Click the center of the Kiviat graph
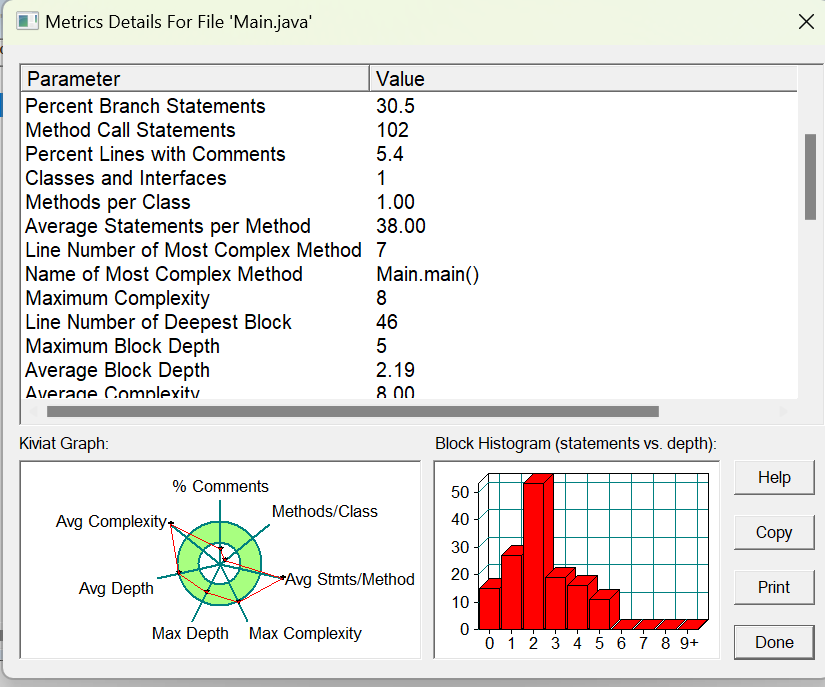Screen dimensions: 825x687 pyautogui.click(x=219, y=563)
